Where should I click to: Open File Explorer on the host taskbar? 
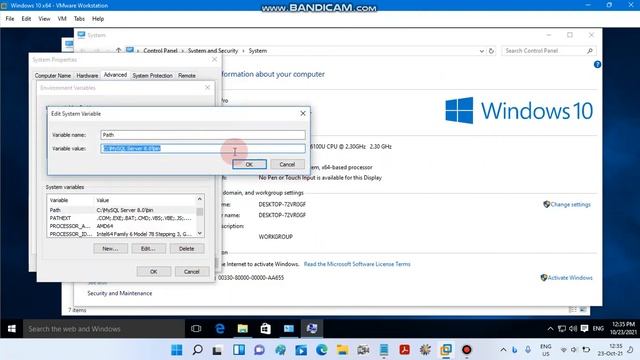pyautogui.click(x=342, y=350)
